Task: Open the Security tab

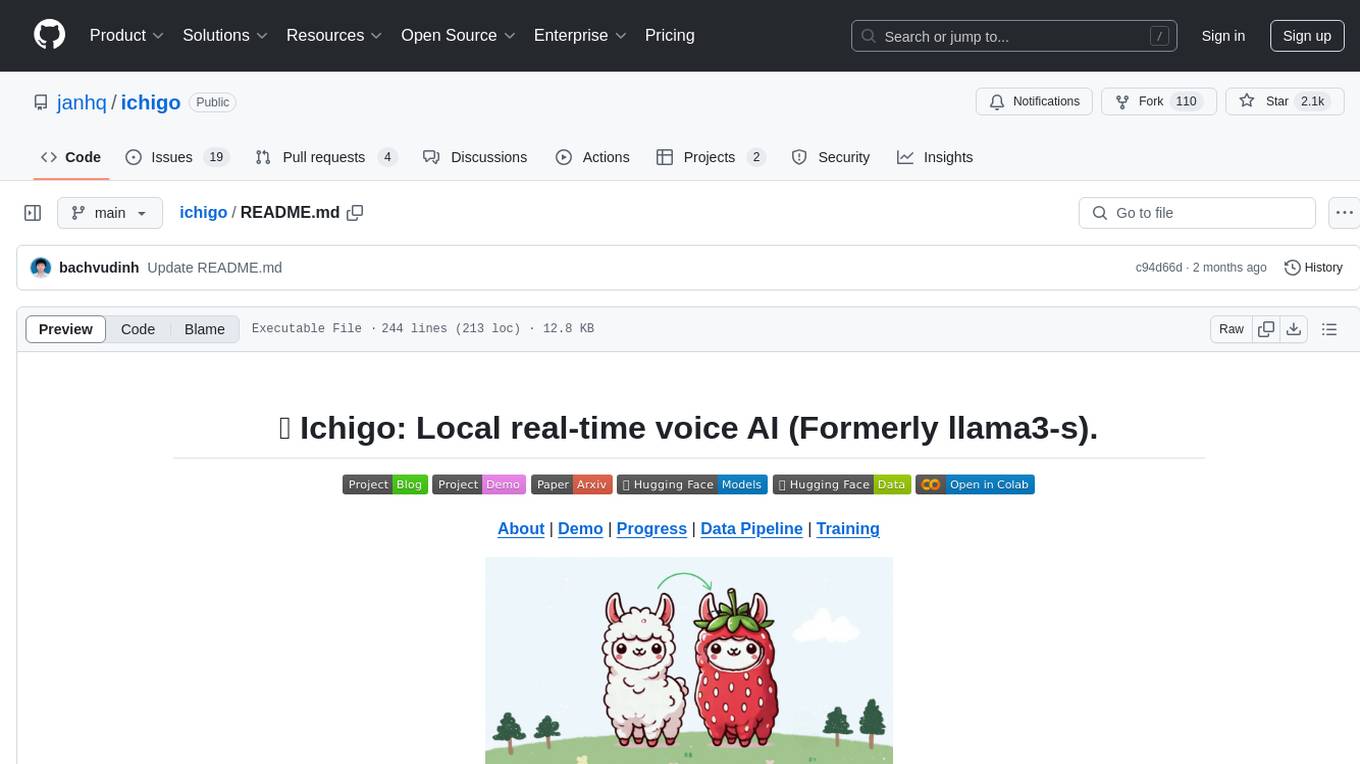Action: [x=831, y=157]
